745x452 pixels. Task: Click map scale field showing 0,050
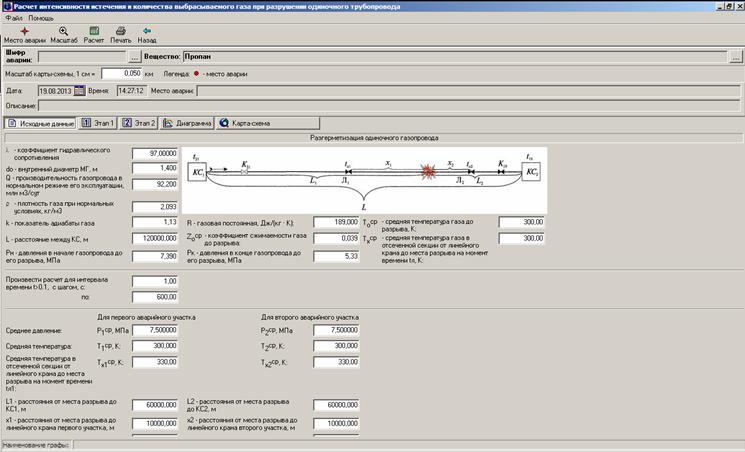pos(121,74)
